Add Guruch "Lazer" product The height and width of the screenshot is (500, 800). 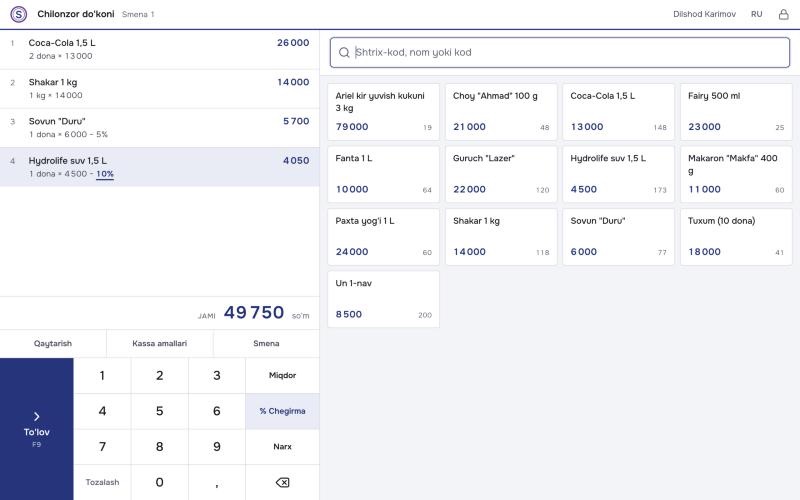(x=501, y=174)
